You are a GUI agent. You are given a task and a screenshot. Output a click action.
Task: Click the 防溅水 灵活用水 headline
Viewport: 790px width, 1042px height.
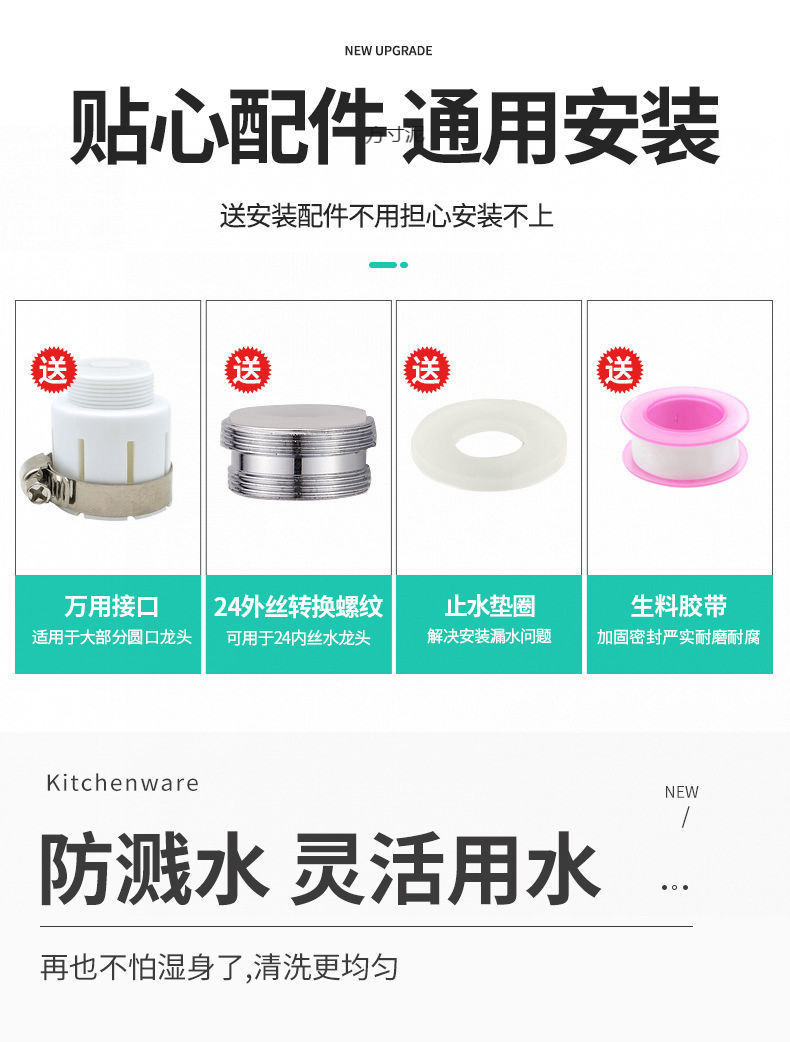[320, 869]
